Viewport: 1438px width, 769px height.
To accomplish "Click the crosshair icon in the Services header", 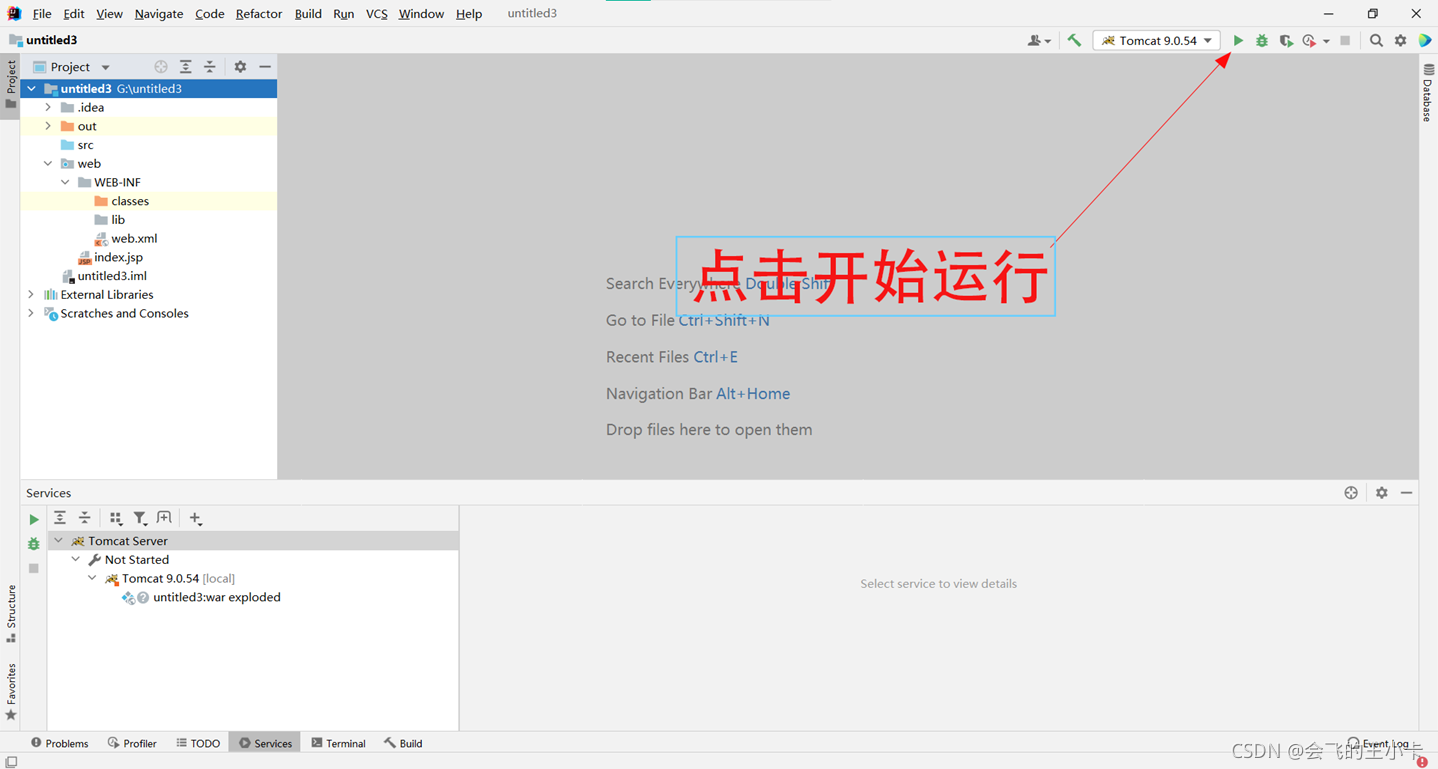I will (1351, 493).
